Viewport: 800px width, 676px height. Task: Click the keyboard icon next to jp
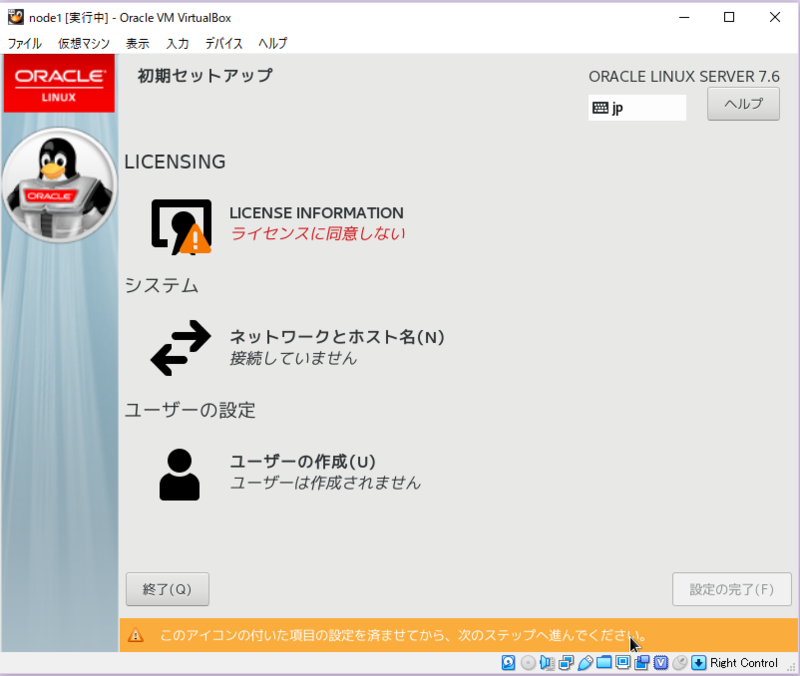[600, 108]
